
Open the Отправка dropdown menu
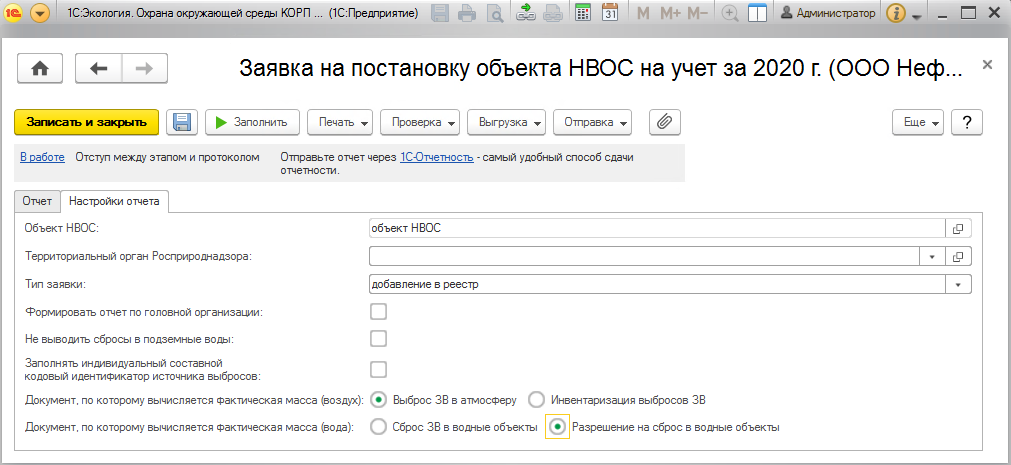click(592, 122)
